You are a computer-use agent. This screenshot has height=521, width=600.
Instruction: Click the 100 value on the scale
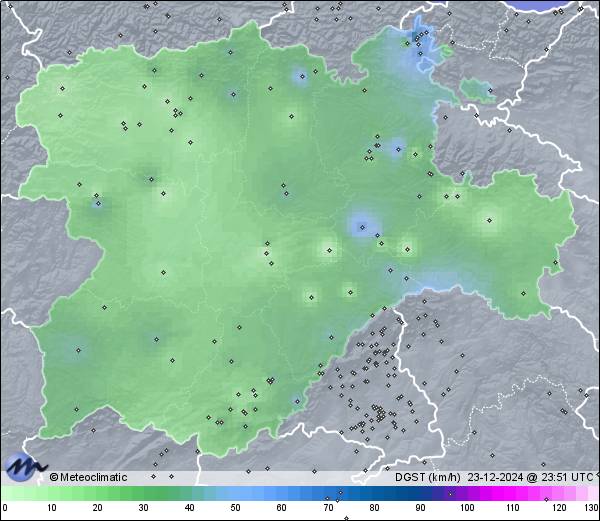[467, 508]
